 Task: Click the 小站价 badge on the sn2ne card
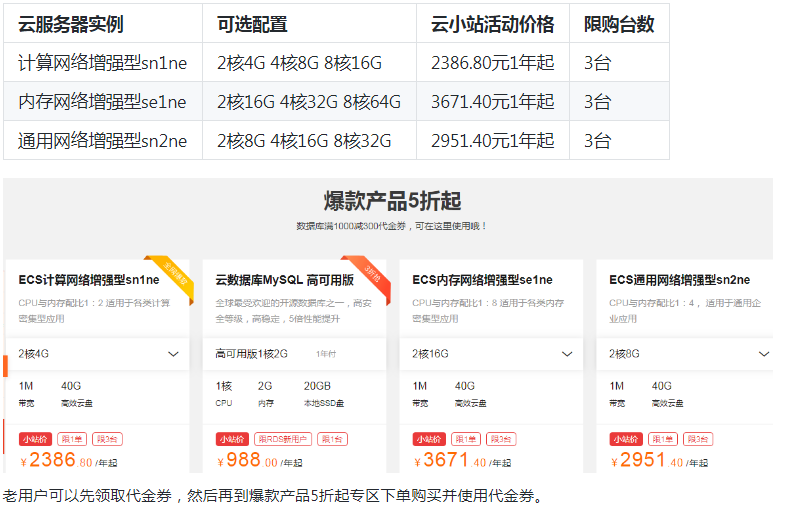(x=626, y=439)
